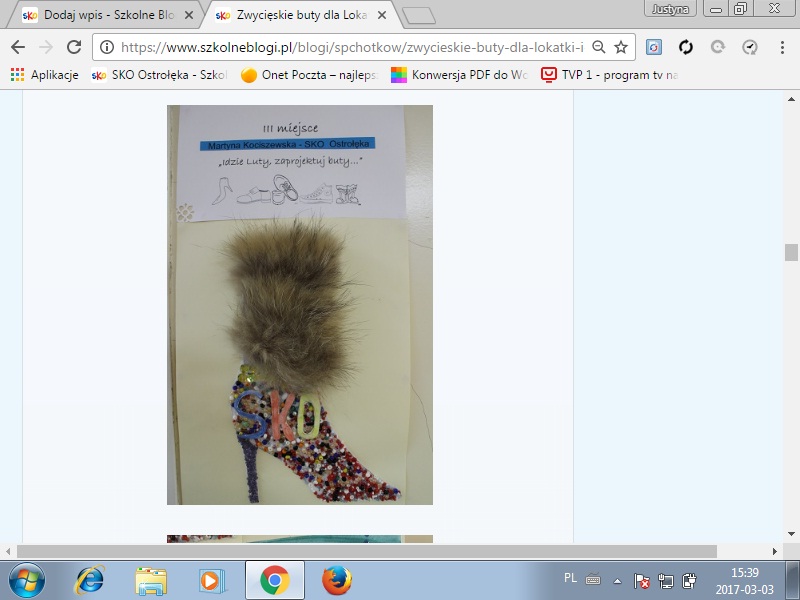This screenshot has height=600, width=800.
Task: Click the scroll right arrow
Action: click(x=774, y=551)
